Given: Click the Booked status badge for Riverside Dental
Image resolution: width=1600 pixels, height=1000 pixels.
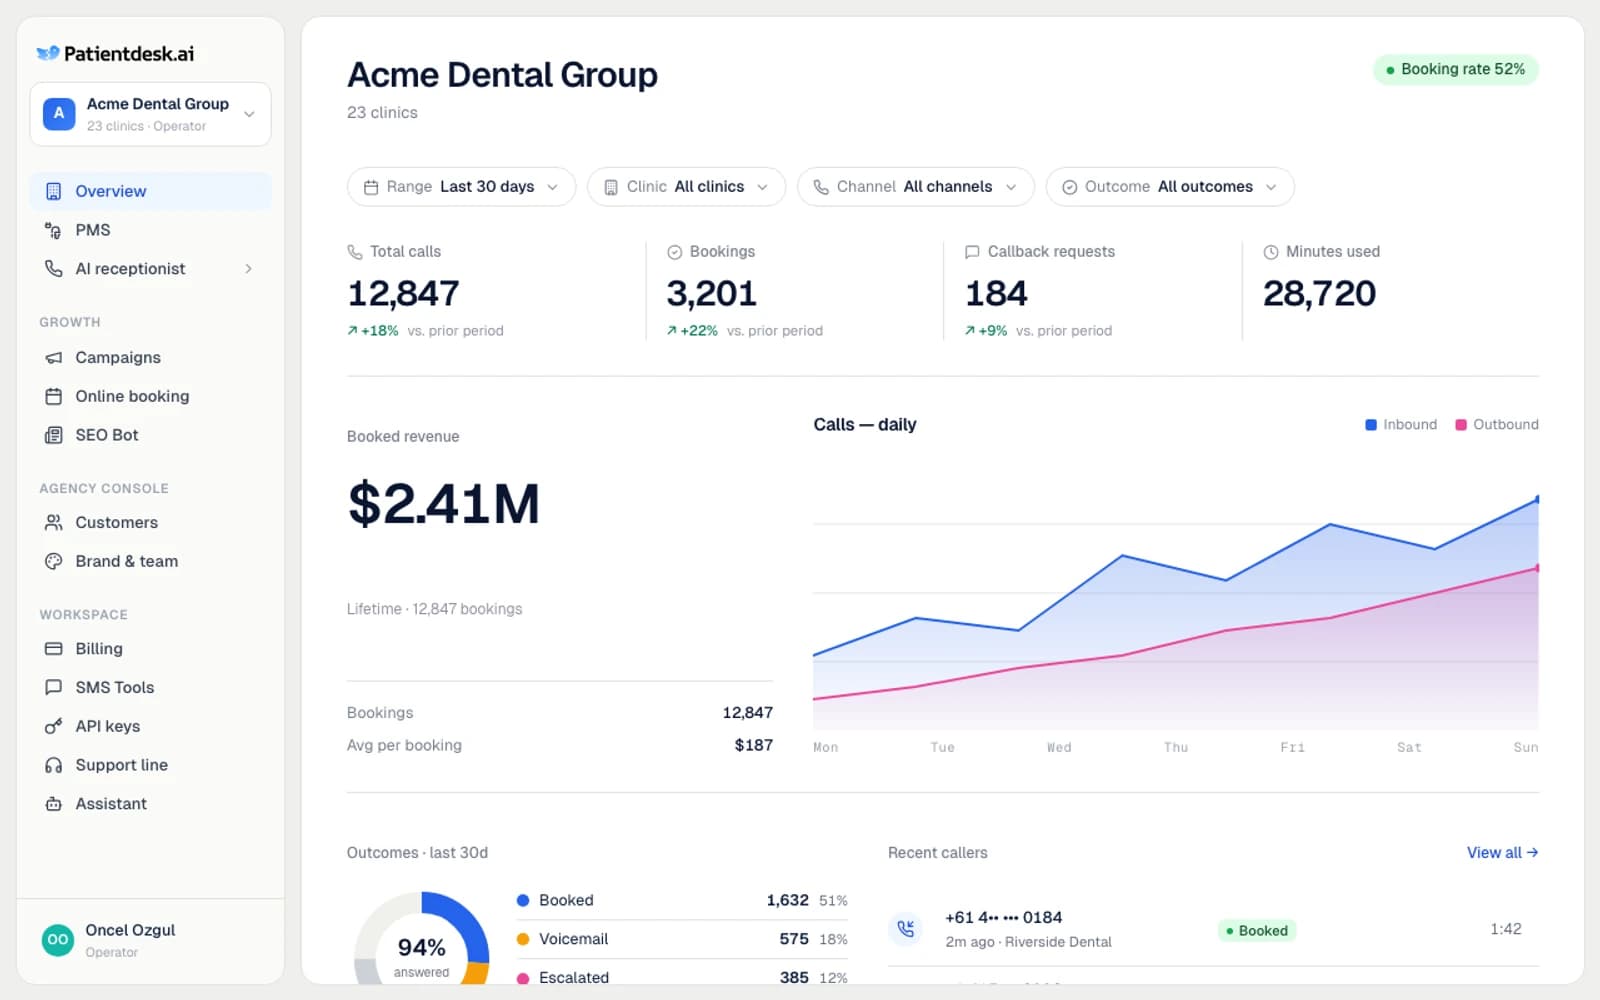Looking at the screenshot, I should pyautogui.click(x=1257, y=931).
